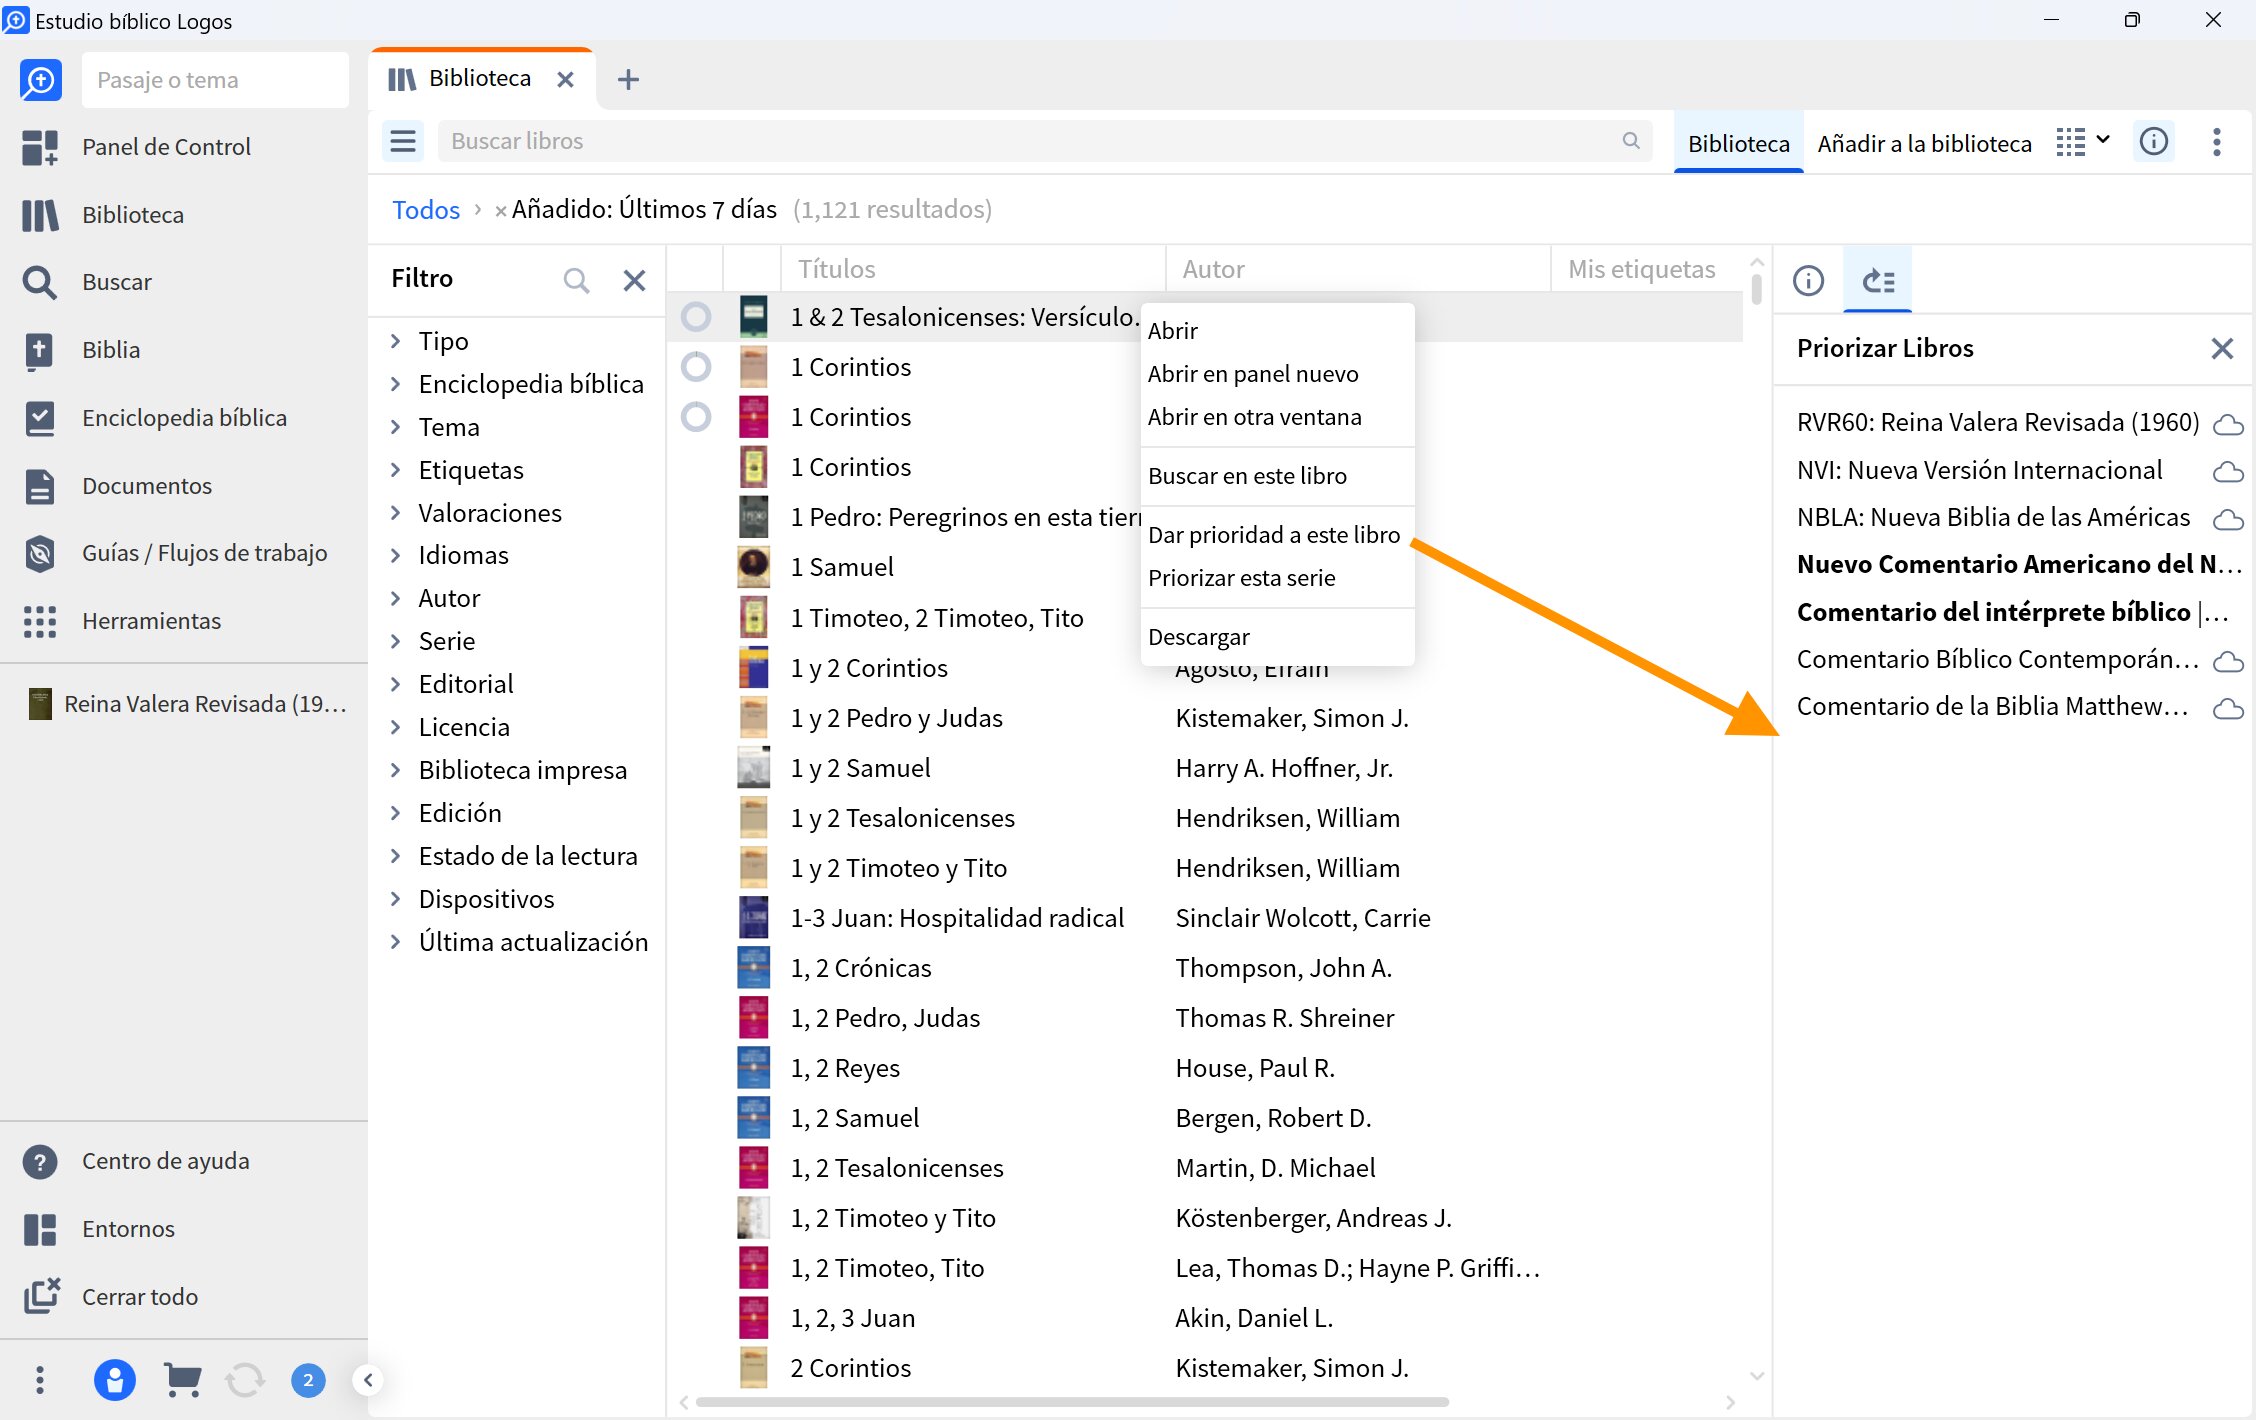Screen dimensions: 2256x1420
Task: Select radio for 1 & 2 Tesalonicenses row
Action: tap(696, 317)
